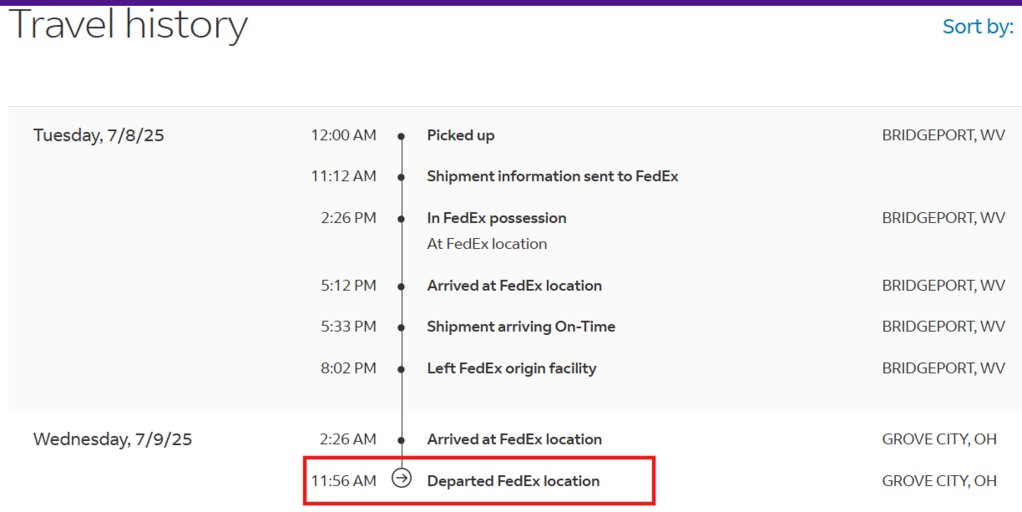Viewport: 1022px width, 512px height.
Task: Click the Picked up status text
Action: click(461, 135)
